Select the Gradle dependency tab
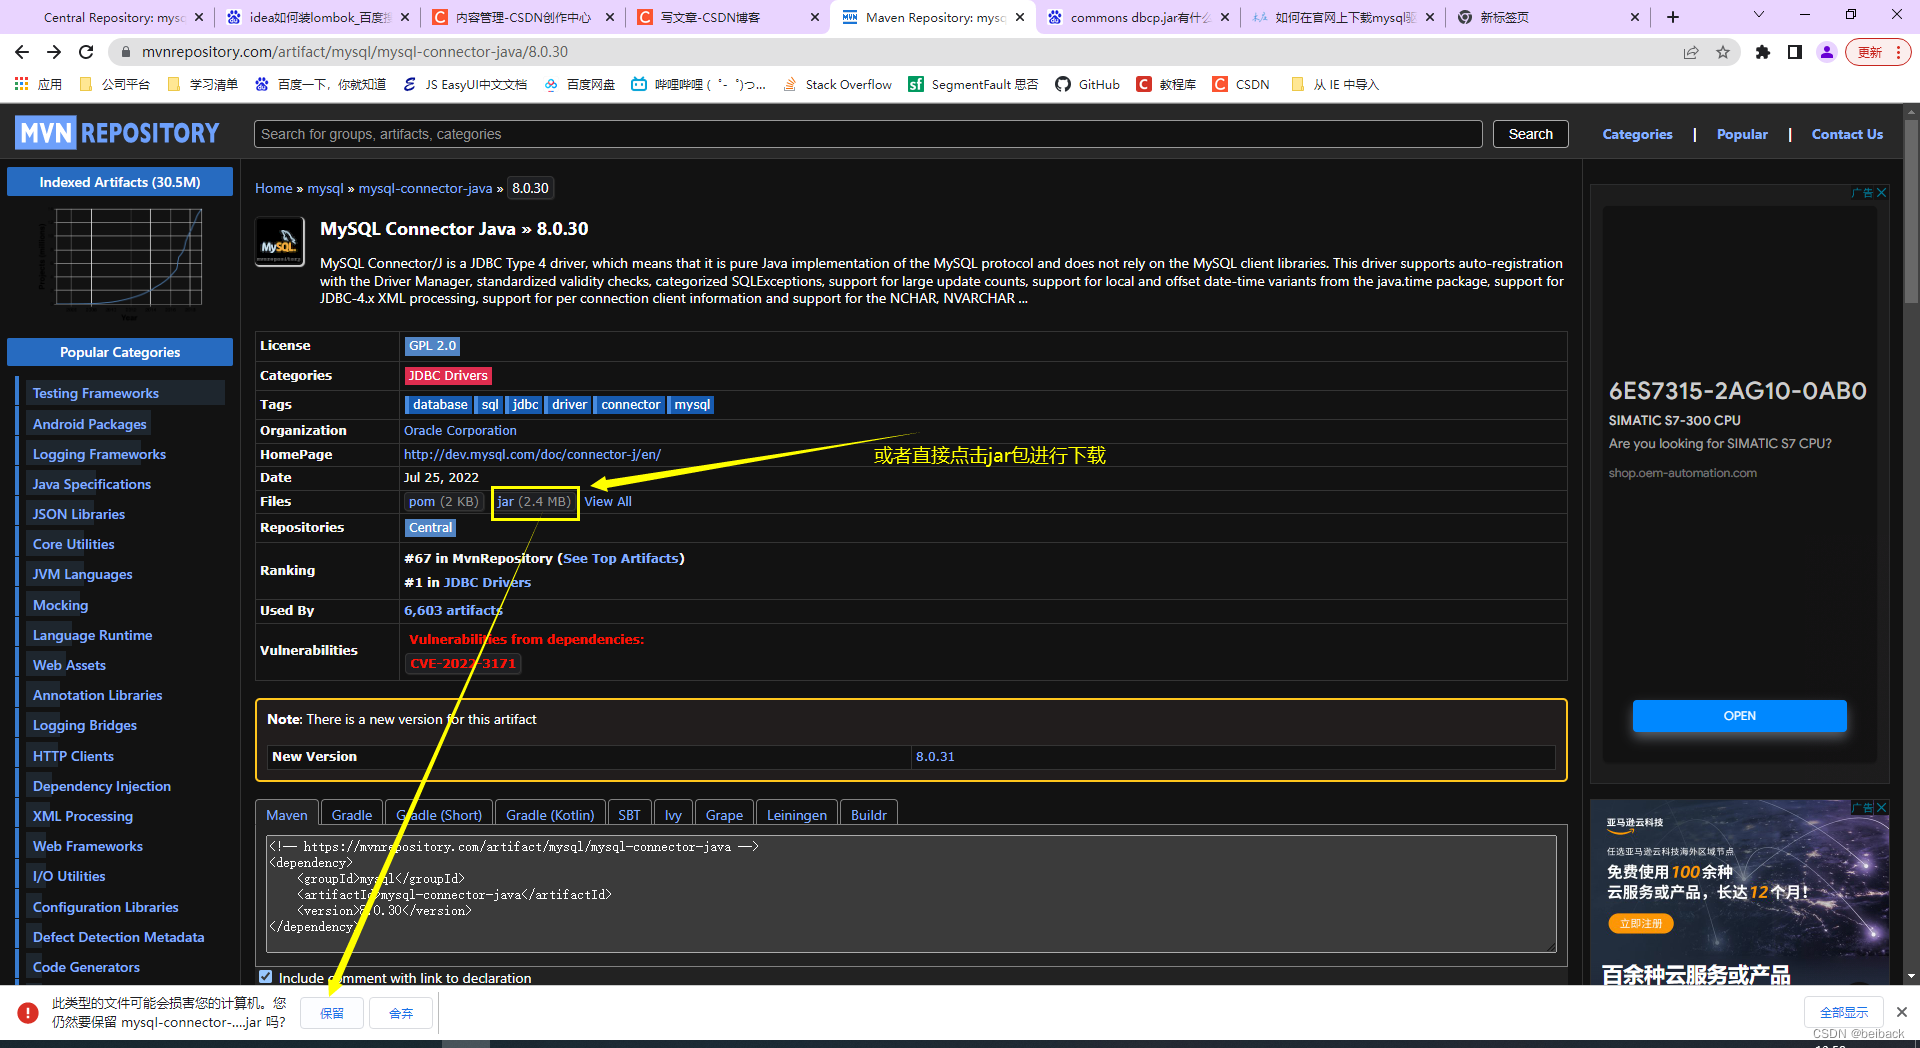The image size is (1920, 1048). point(352,815)
